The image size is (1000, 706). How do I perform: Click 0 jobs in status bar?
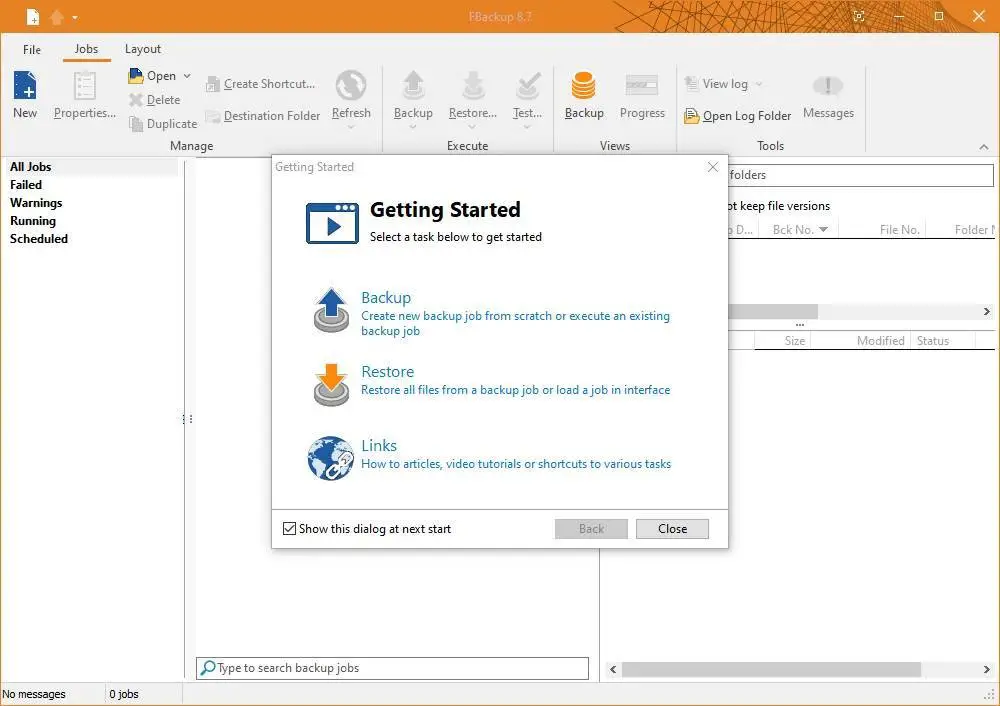pos(124,694)
